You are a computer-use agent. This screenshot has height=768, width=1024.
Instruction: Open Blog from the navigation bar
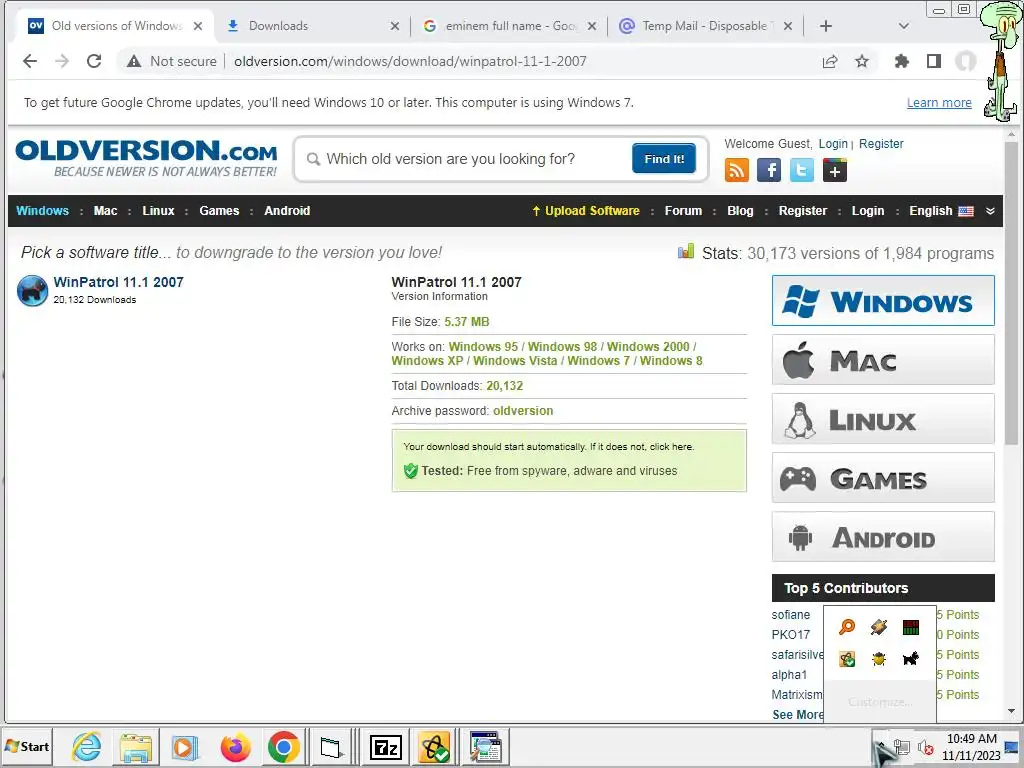[740, 211]
